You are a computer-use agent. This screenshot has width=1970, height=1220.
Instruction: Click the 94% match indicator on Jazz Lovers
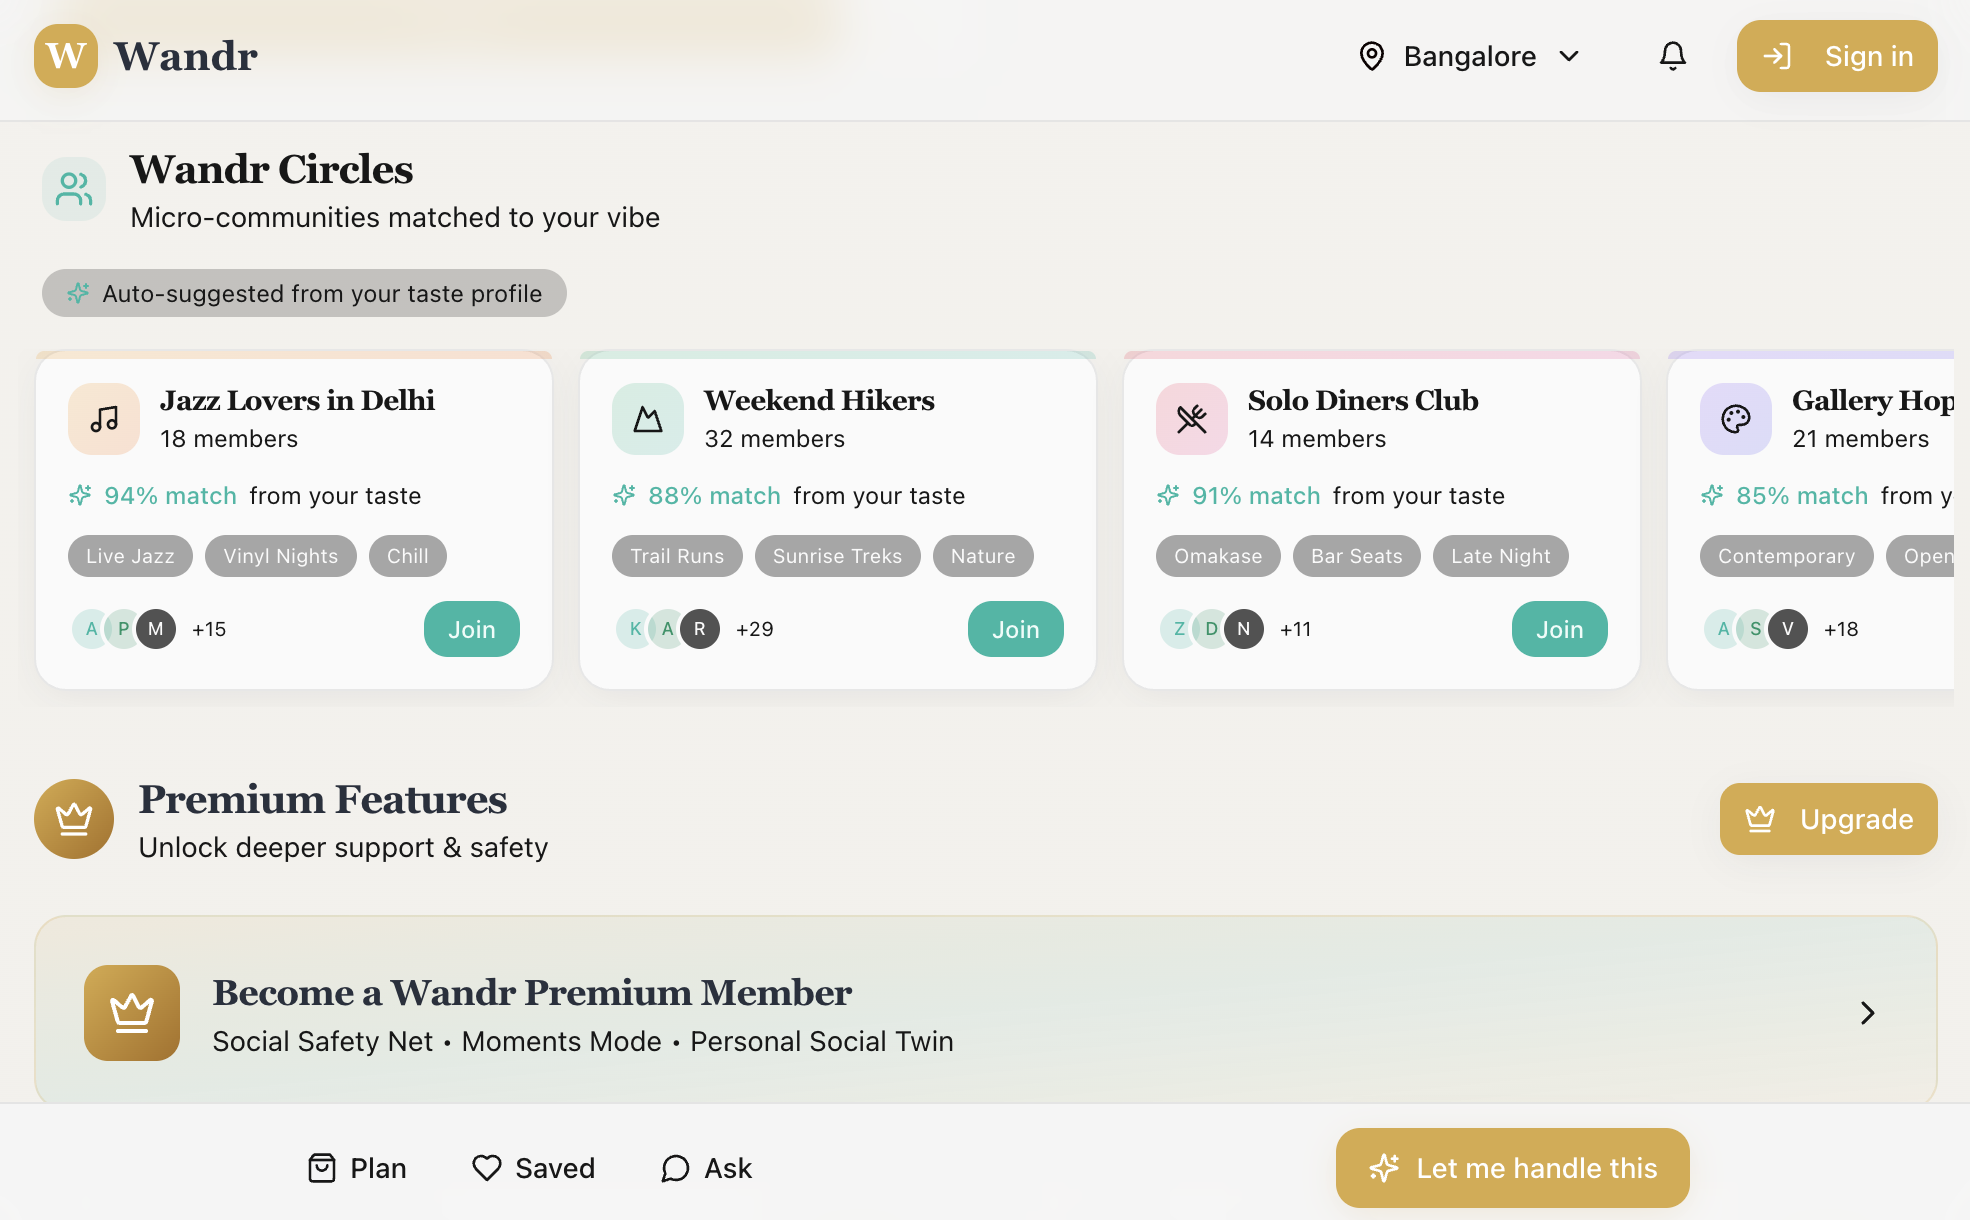[x=171, y=495]
